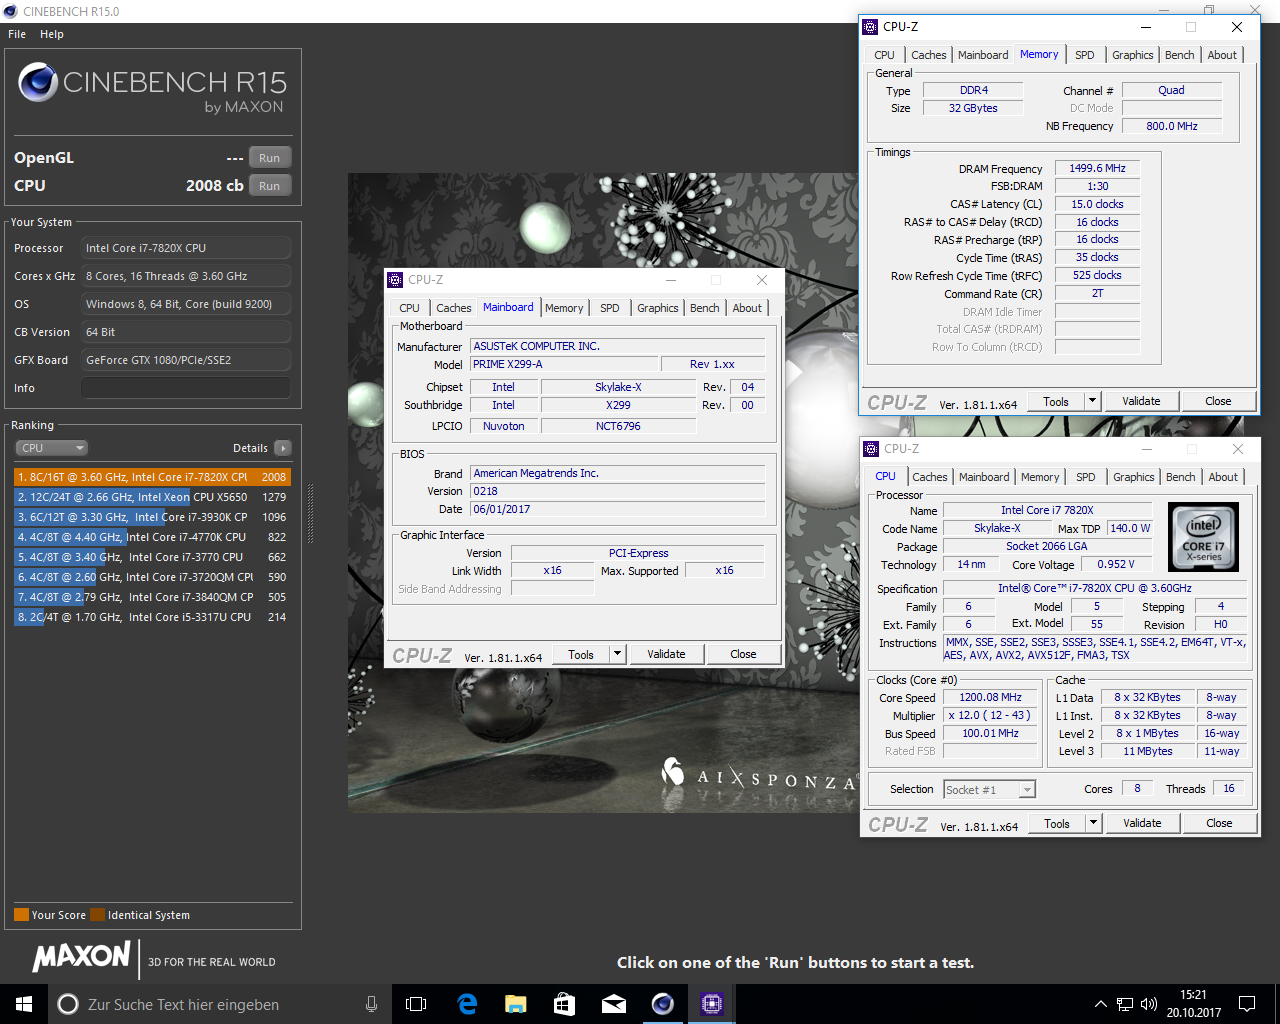Click Close in Mainboard CPU-Z window
Viewport: 1280px width, 1024px height.
tap(743, 654)
